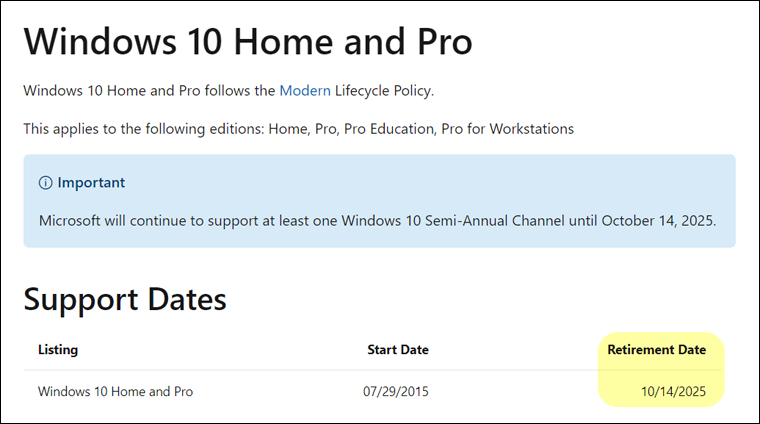Click the Important info circle icon
Image resolution: width=760 pixels, height=424 pixels.
point(46,183)
